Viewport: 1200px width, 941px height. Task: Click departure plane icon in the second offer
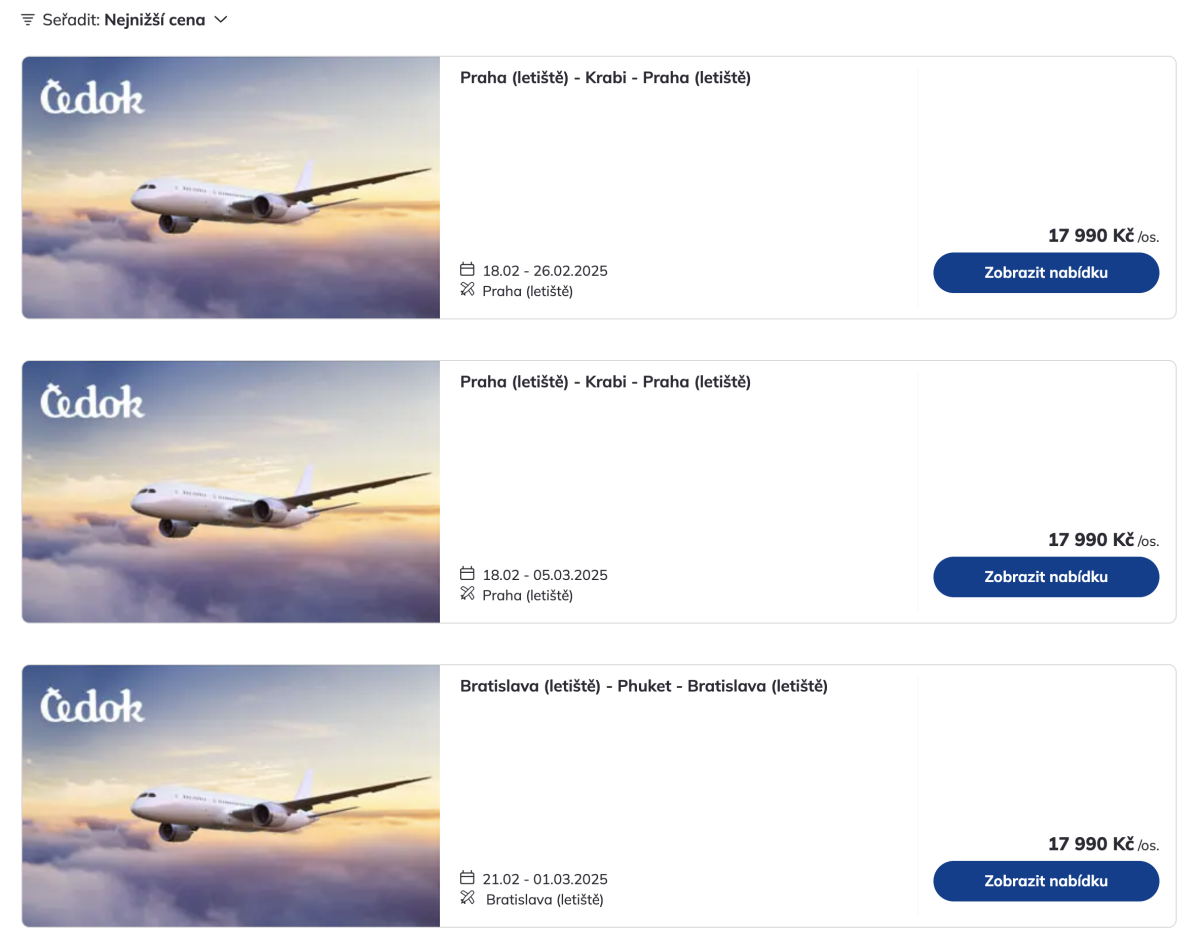tap(467, 594)
